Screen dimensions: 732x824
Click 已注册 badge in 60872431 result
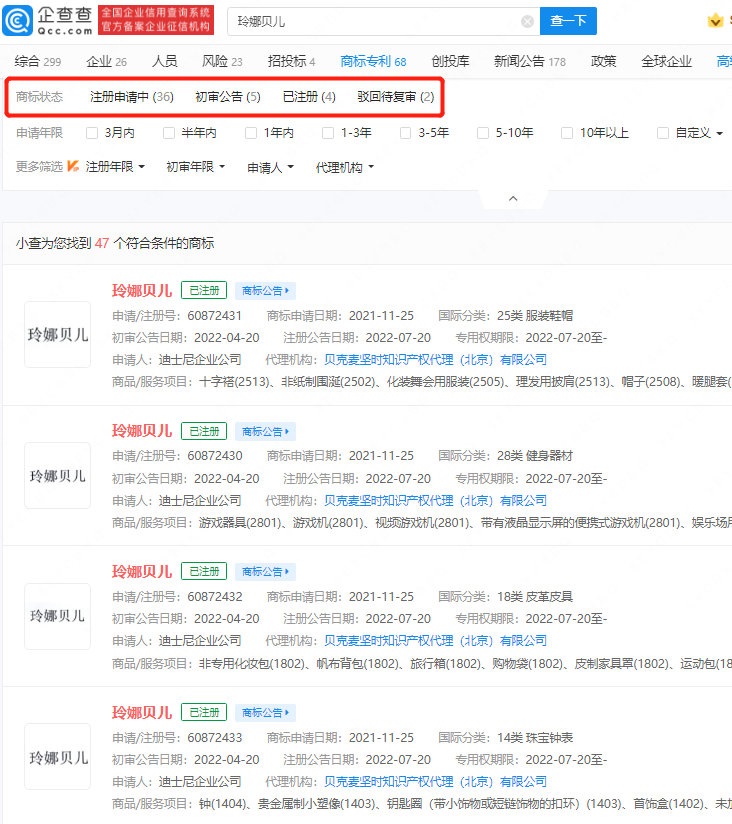[x=204, y=290]
